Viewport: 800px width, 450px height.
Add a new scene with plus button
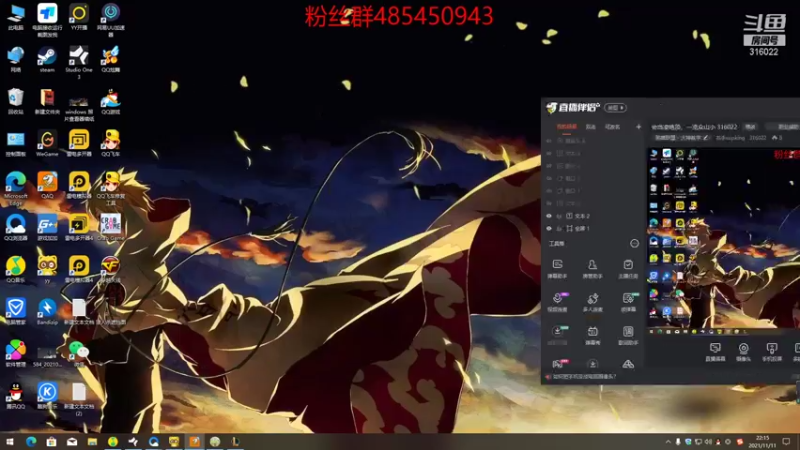(638, 127)
